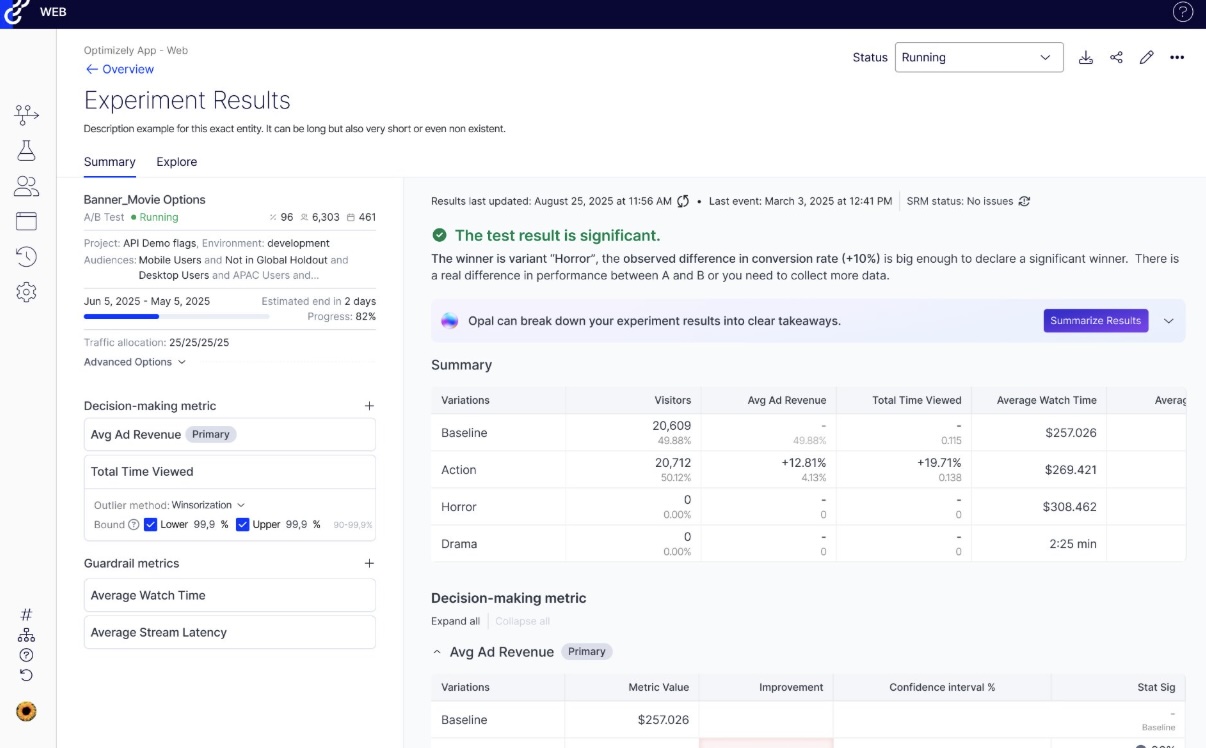This screenshot has height=748, width=1206.
Task: Open the Audiences panel from the sidebar
Action: click(x=26, y=185)
